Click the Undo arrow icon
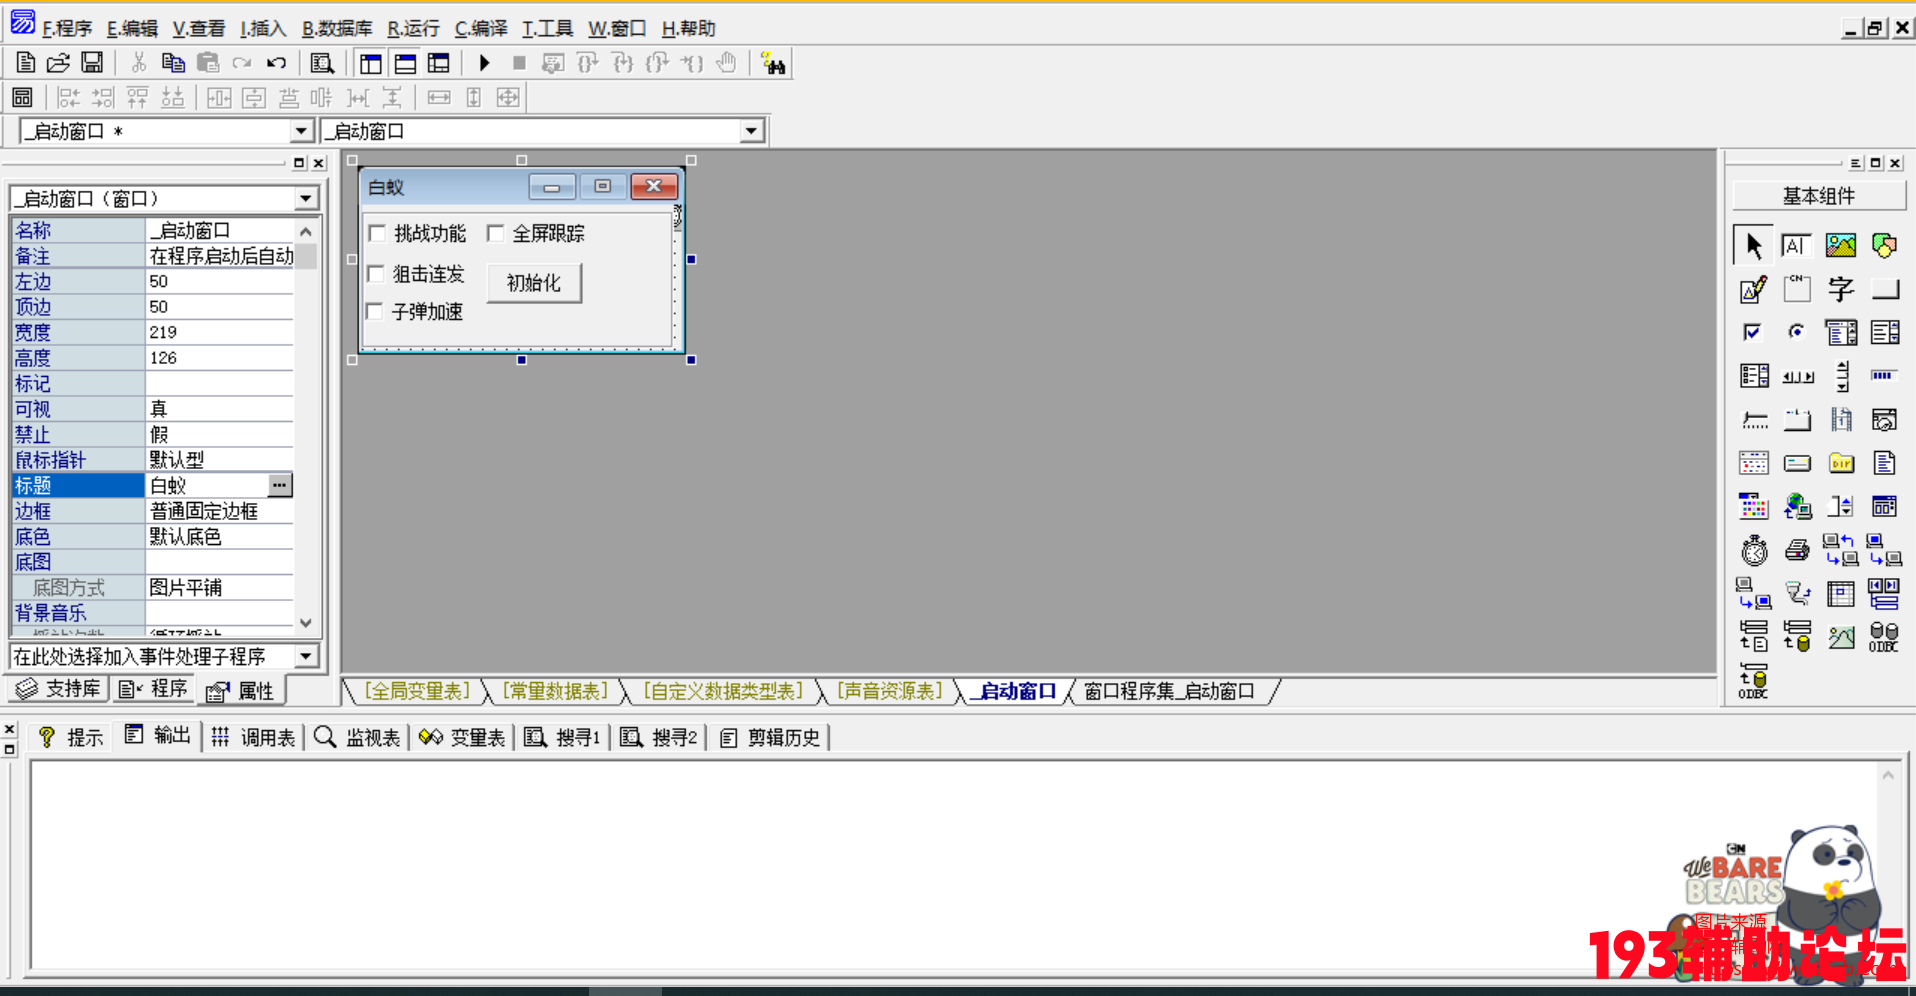This screenshot has height=996, width=1916. [x=277, y=63]
